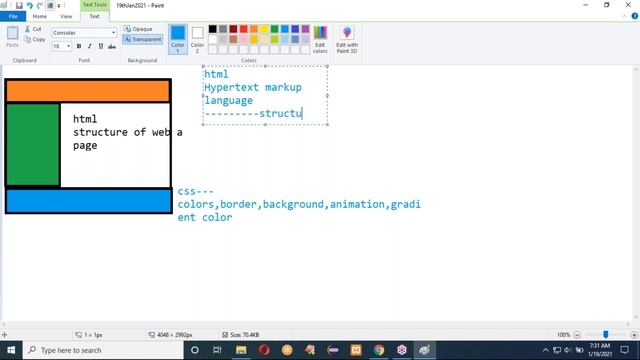Click the Size: 70.4KB status entry
Image resolution: width=640 pixels, height=360 pixels.
click(241, 335)
